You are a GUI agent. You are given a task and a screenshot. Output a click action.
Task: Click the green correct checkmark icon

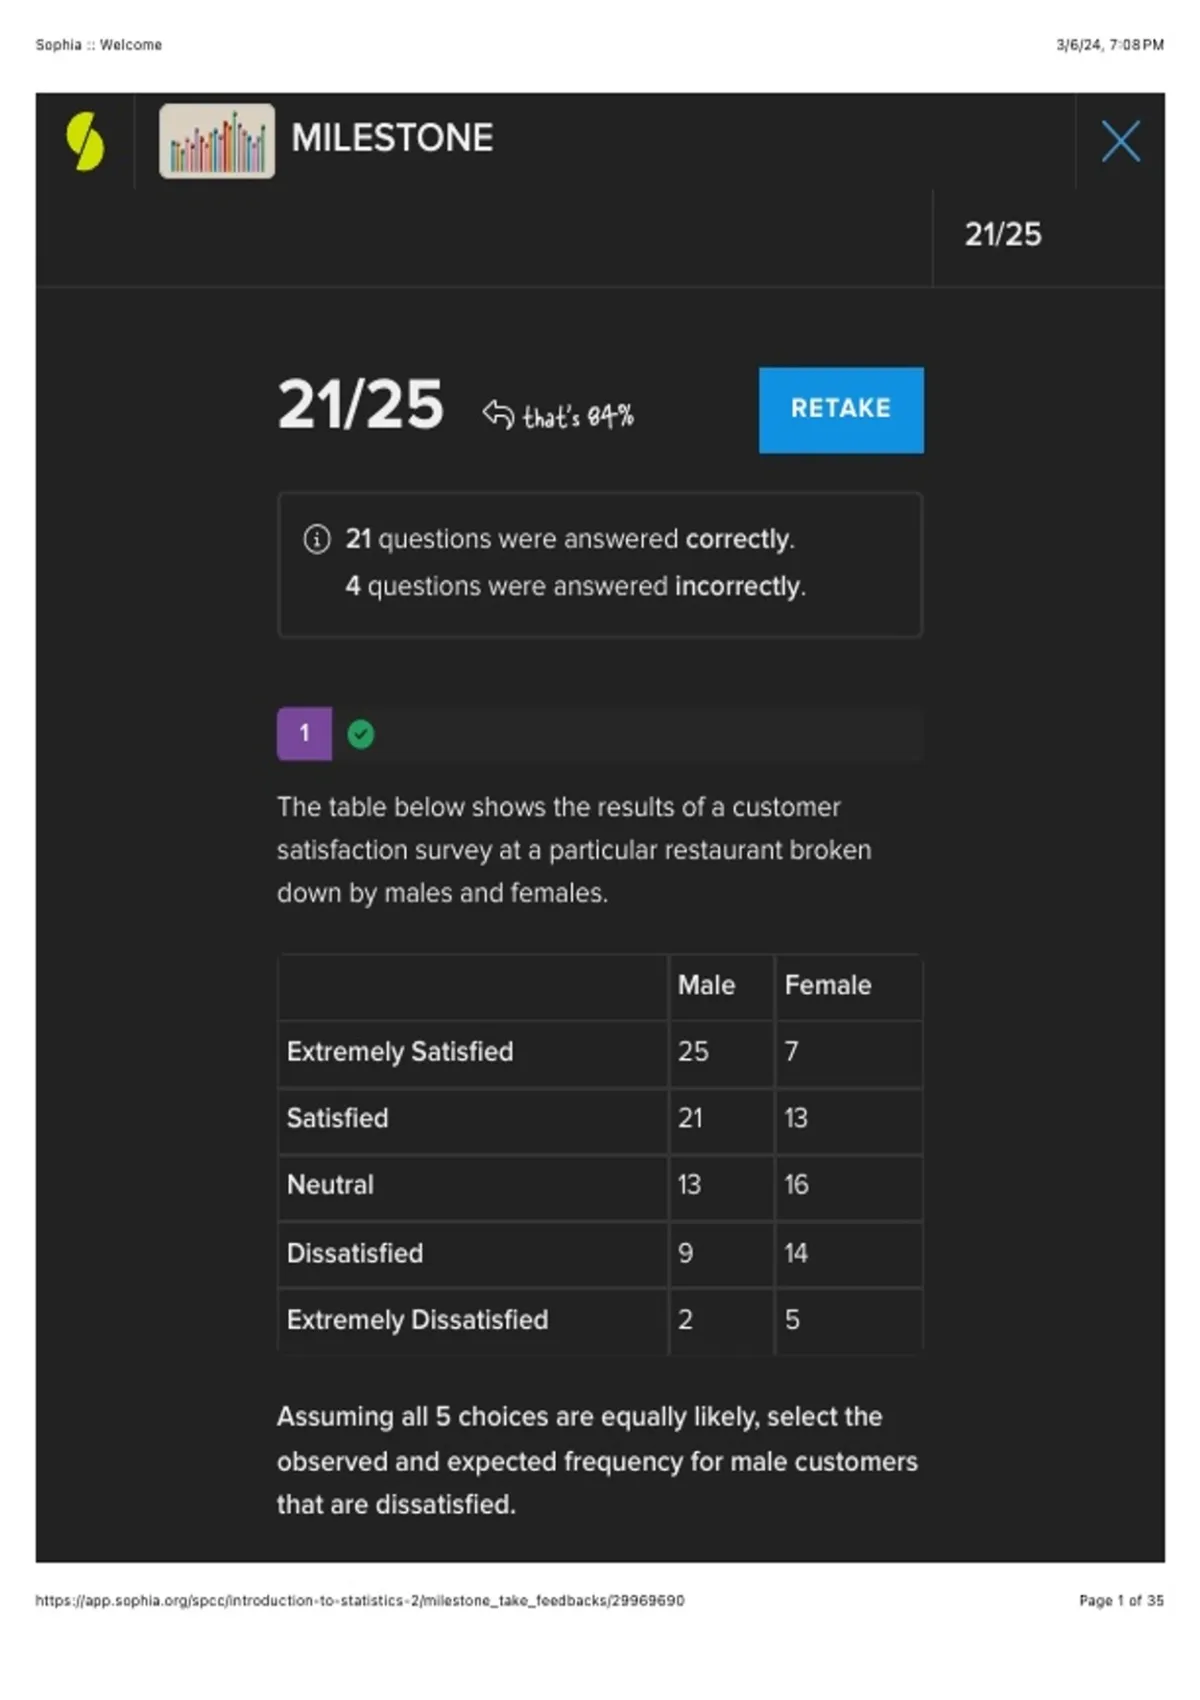pyautogui.click(x=361, y=735)
